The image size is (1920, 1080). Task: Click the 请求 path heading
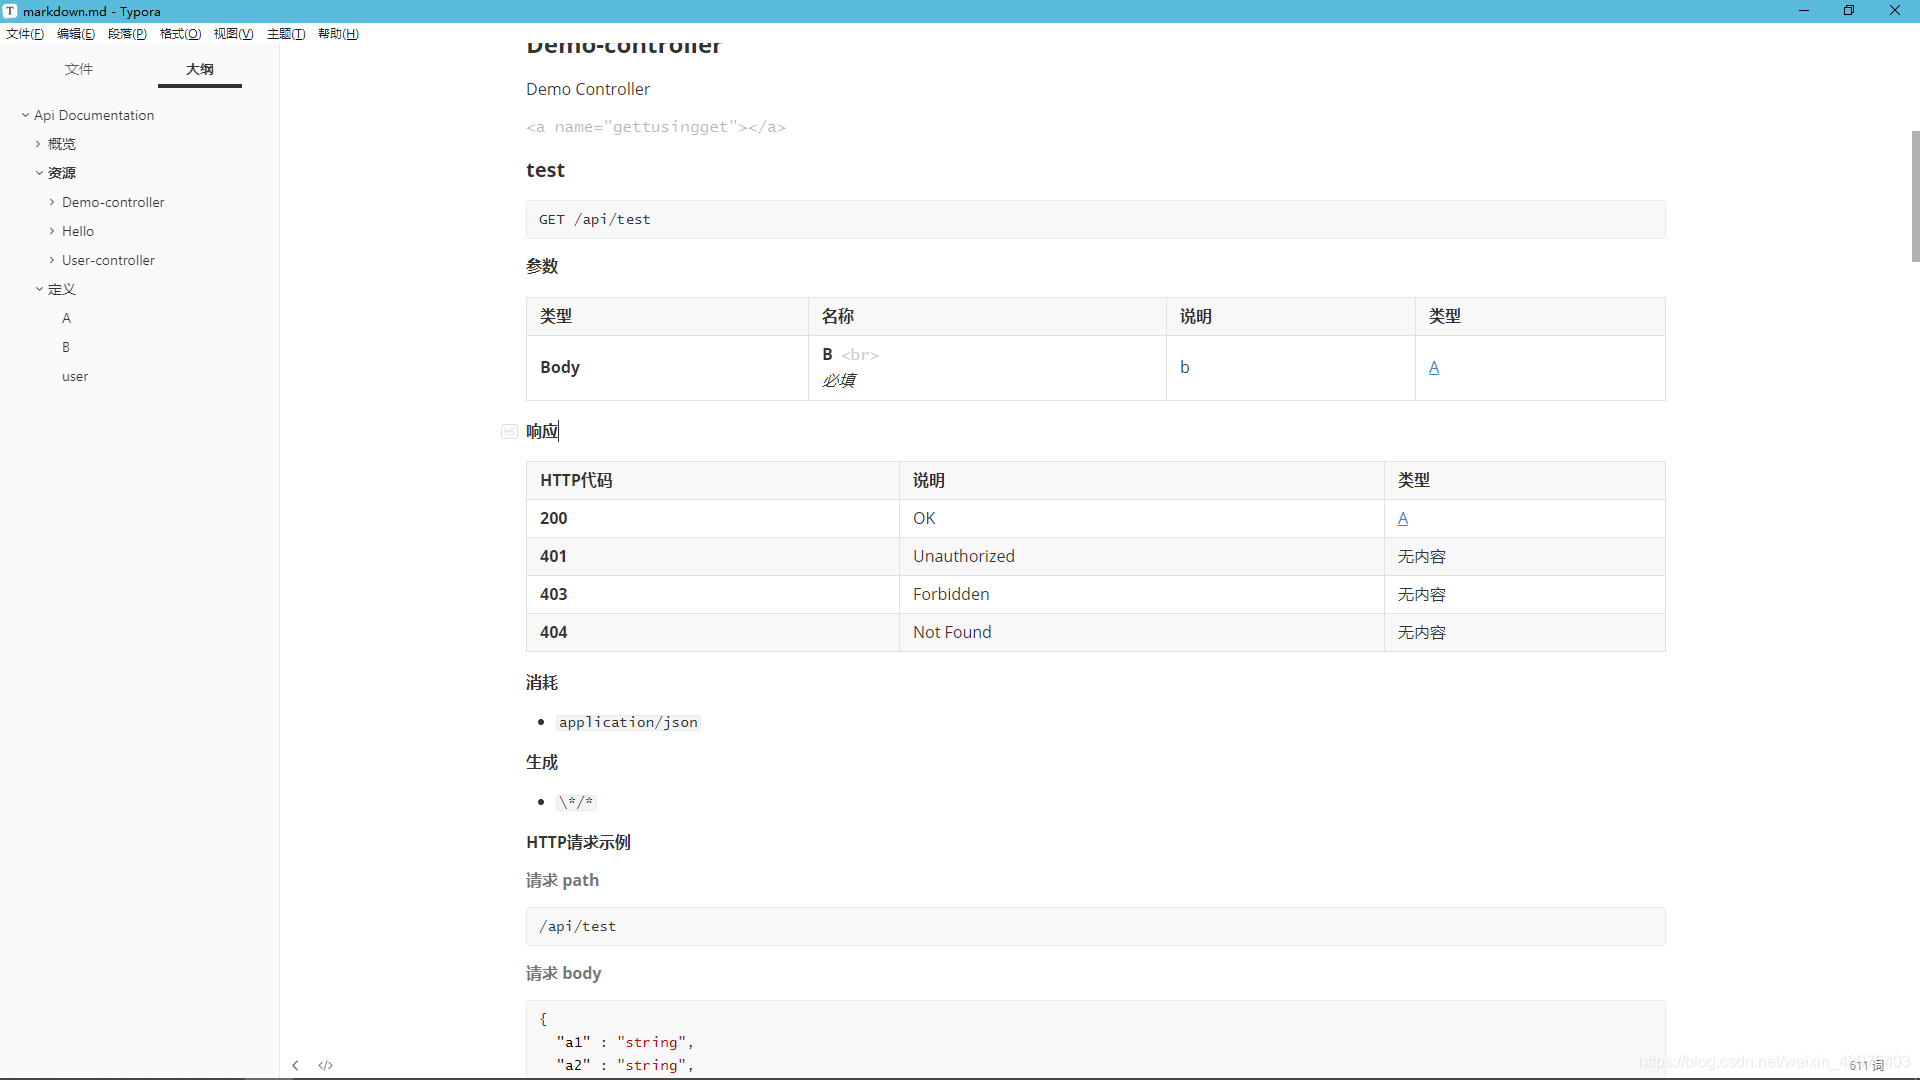pyautogui.click(x=562, y=880)
